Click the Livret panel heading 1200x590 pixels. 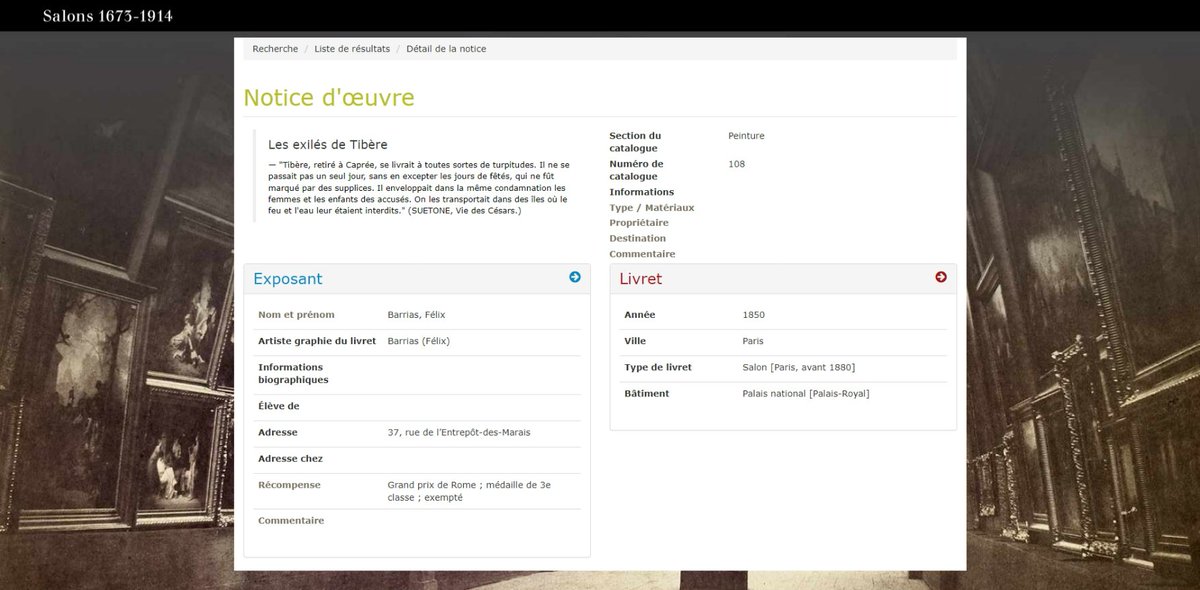pyautogui.click(x=640, y=279)
